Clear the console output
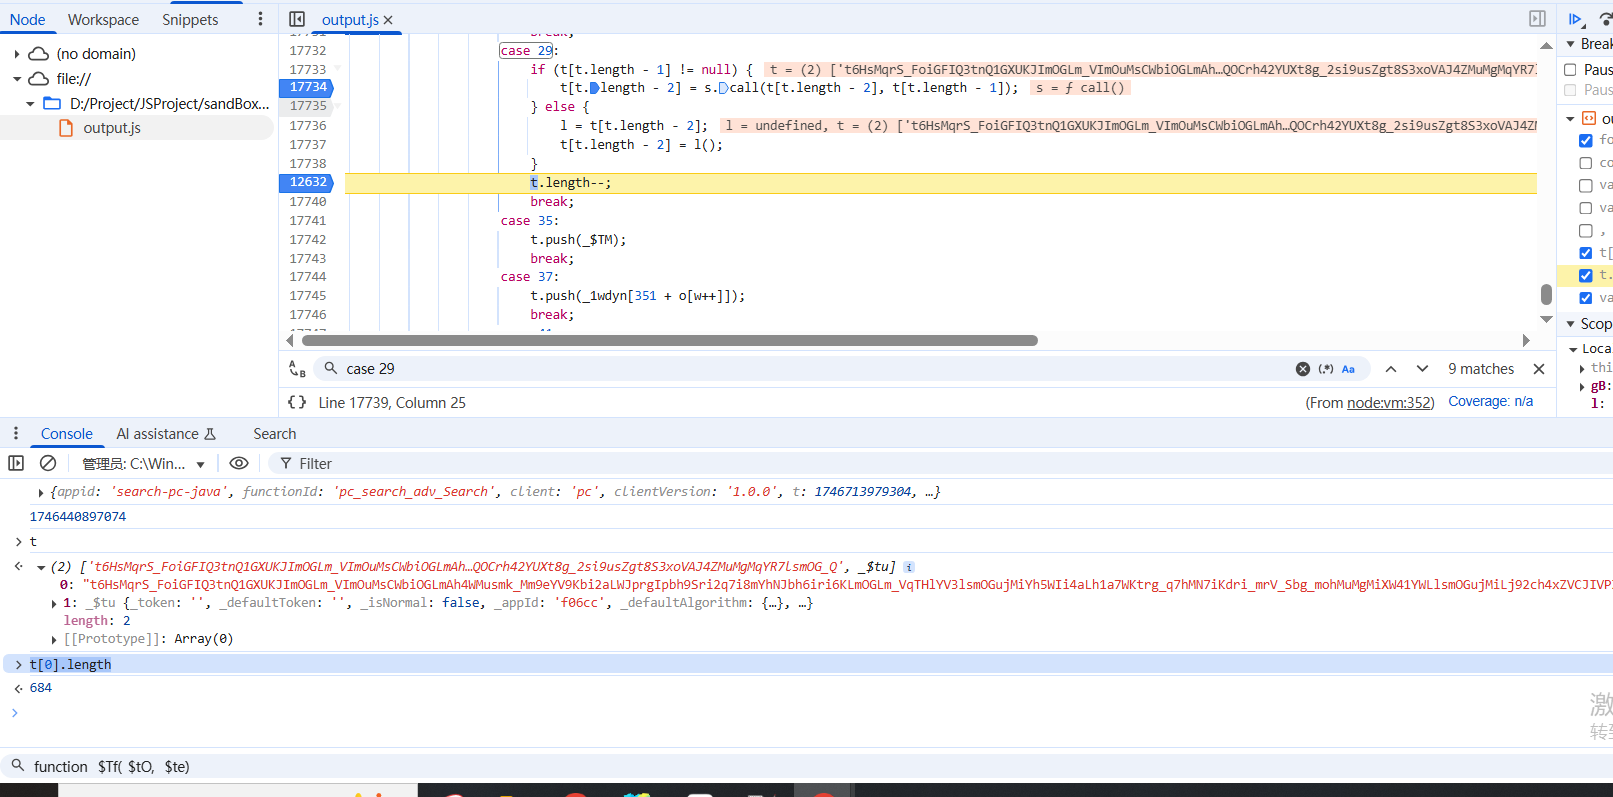Viewport: 1613px width, 797px height. point(47,463)
